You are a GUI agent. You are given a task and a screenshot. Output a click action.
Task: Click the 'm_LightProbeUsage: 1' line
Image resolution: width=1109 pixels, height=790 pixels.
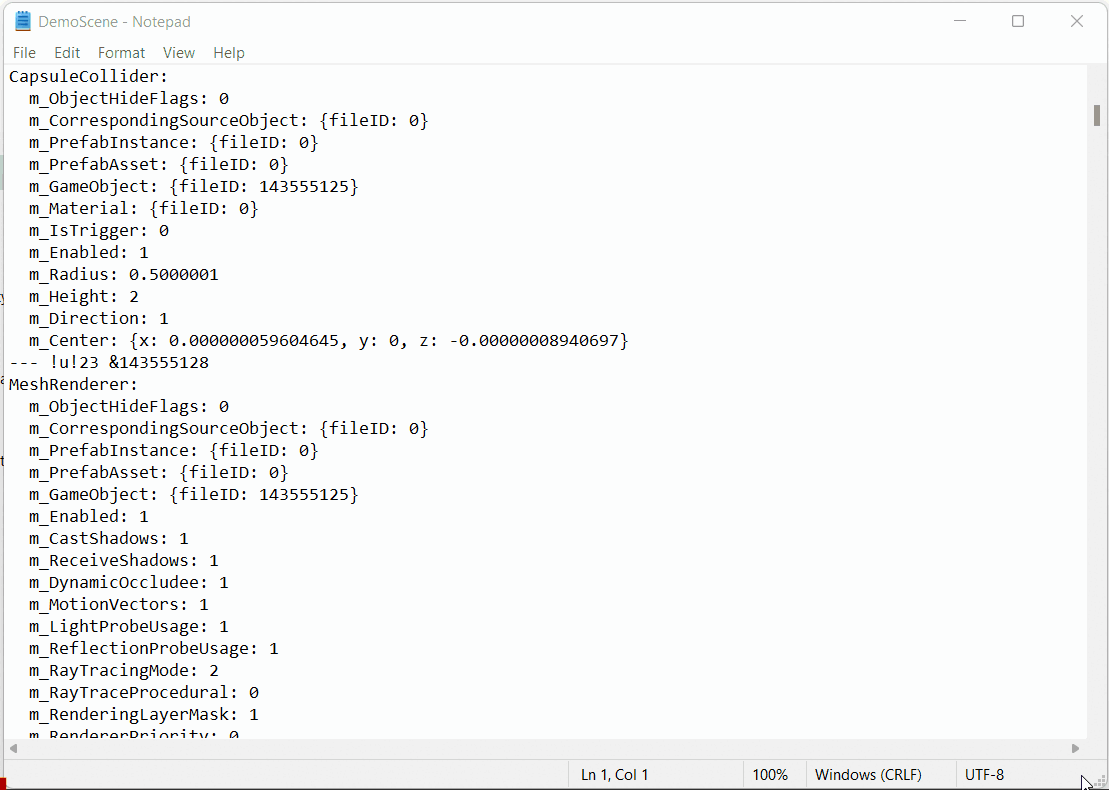[x=129, y=626]
